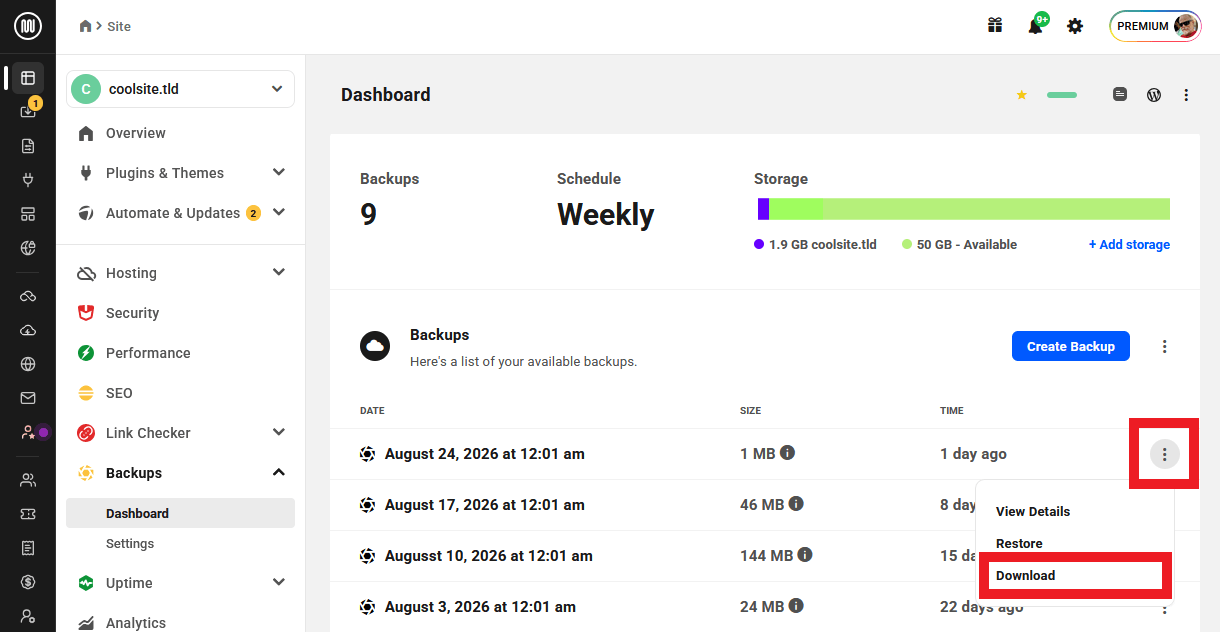Click the purple 1.9 GB coolsite.tld legend dot
The width and height of the screenshot is (1220, 632).
[x=759, y=244]
